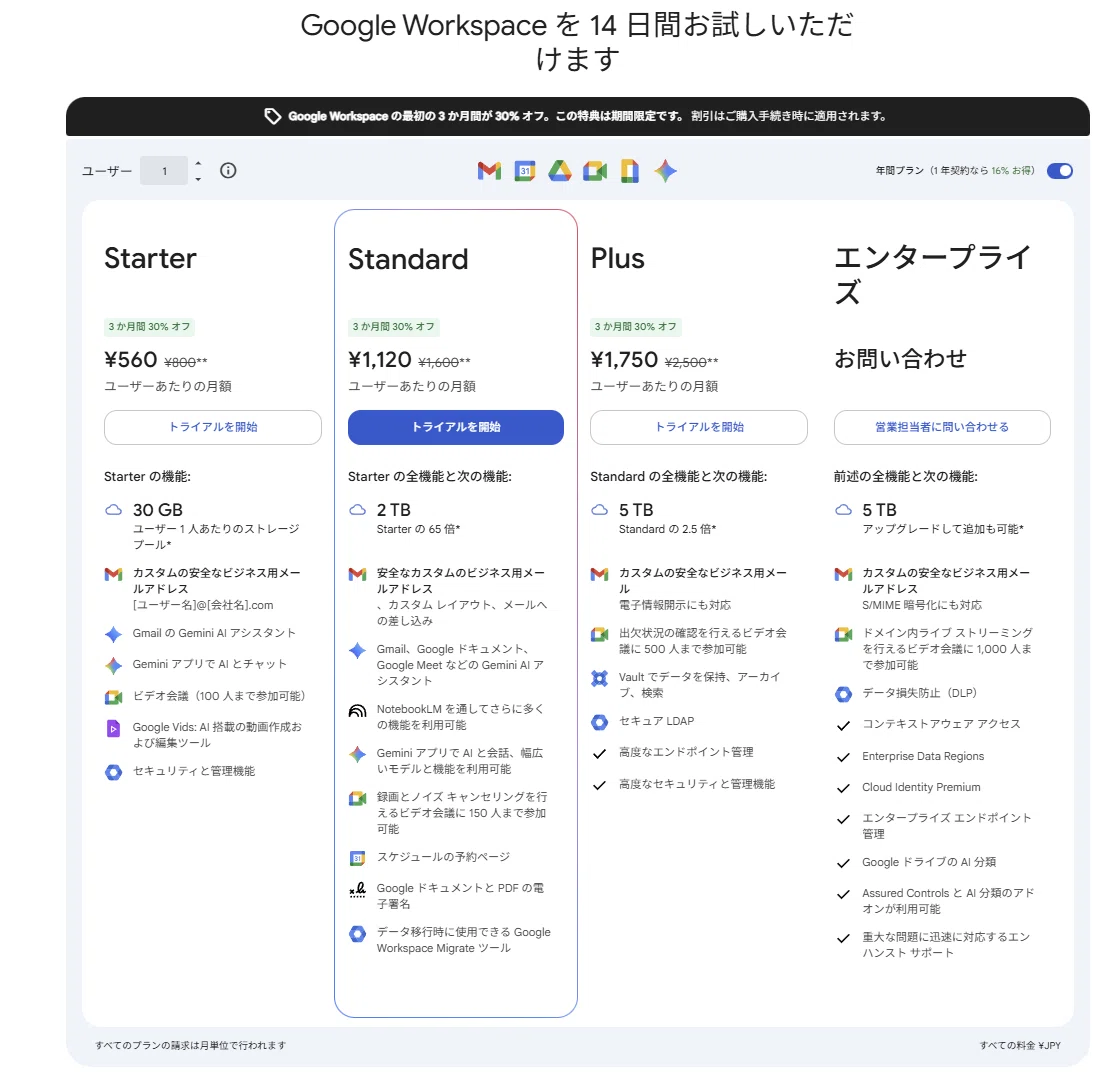1094x1073 pixels.
Task: Click the eSignature icon in Standard list
Action: click(x=357, y=890)
